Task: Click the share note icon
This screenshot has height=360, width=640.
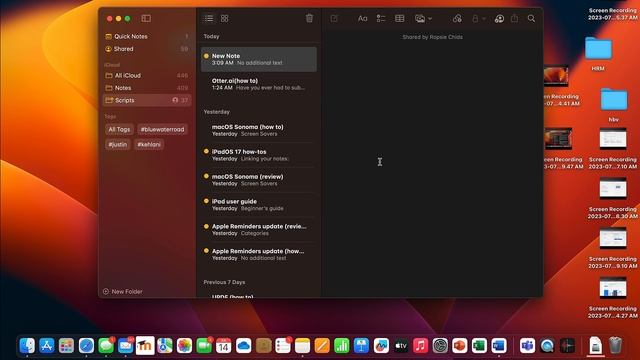Action: (x=515, y=18)
